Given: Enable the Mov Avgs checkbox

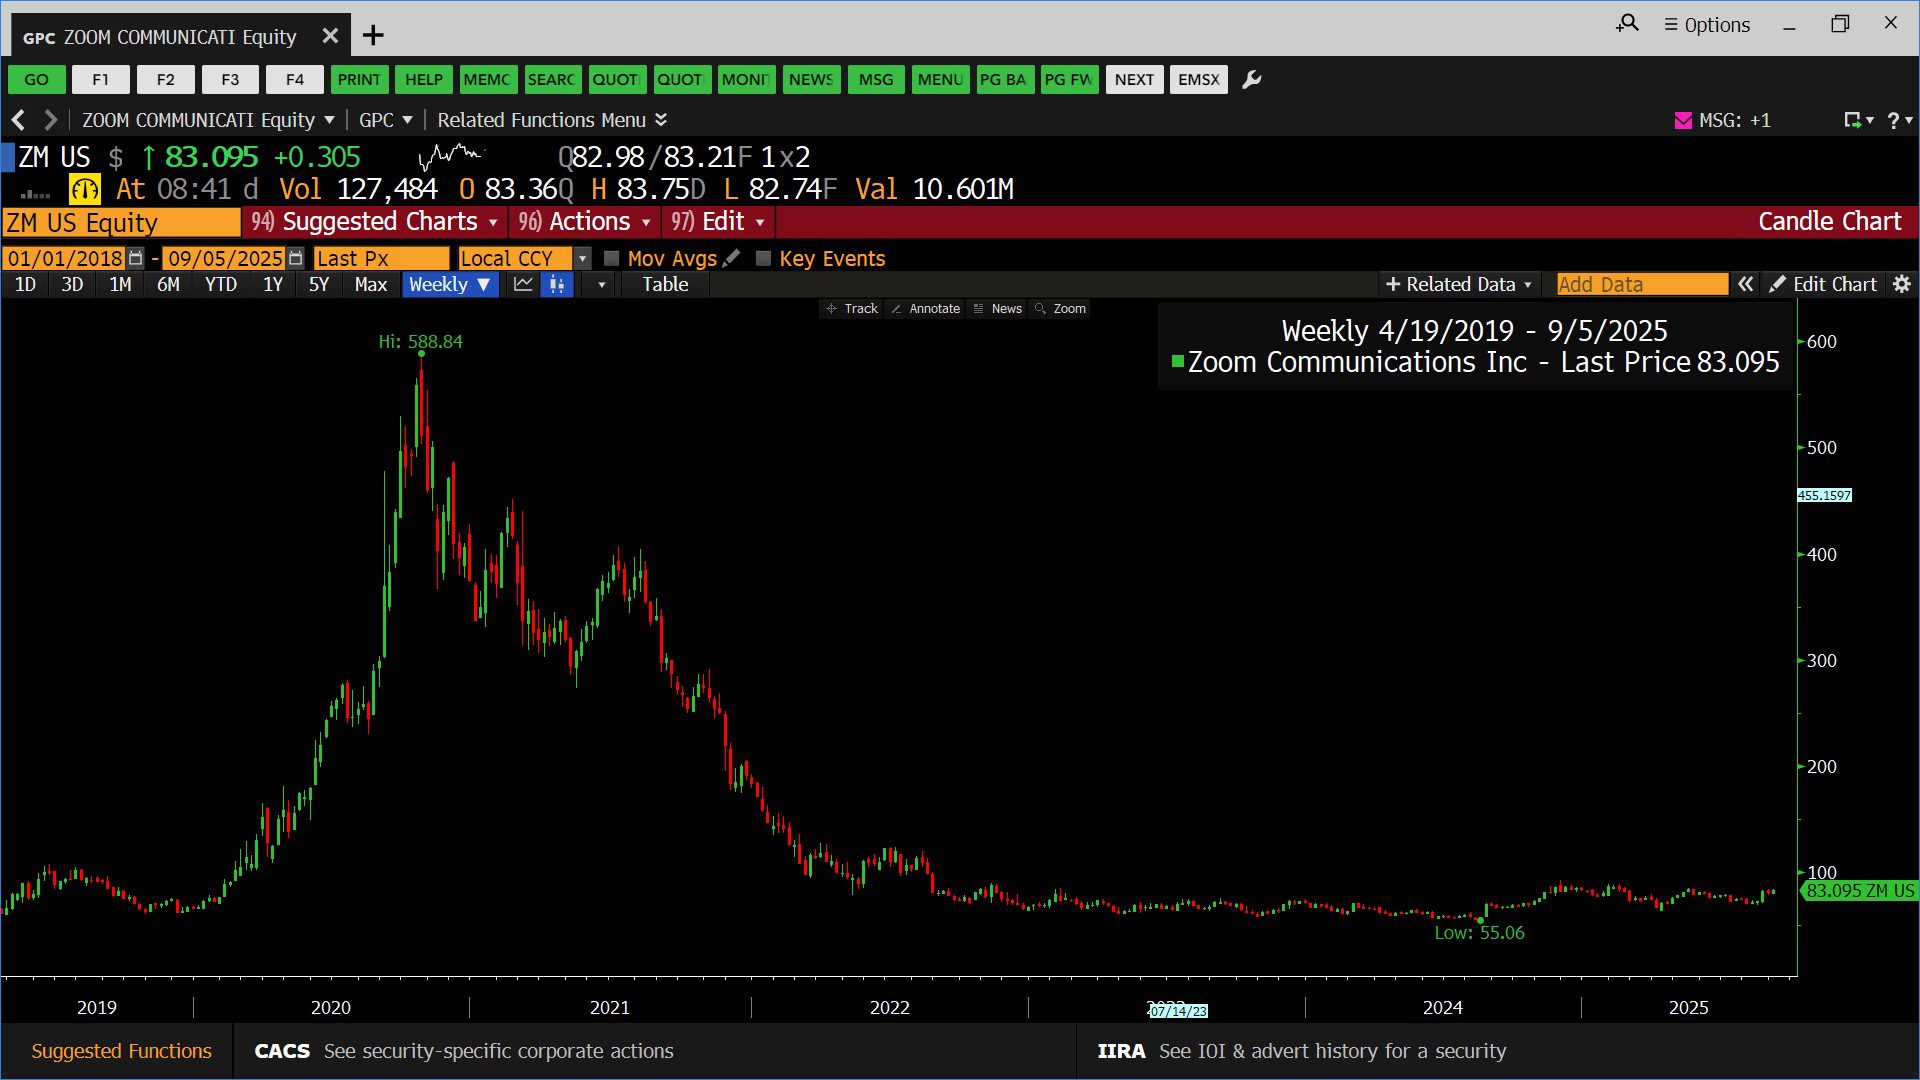Looking at the screenshot, I should [x=612, y=258].
